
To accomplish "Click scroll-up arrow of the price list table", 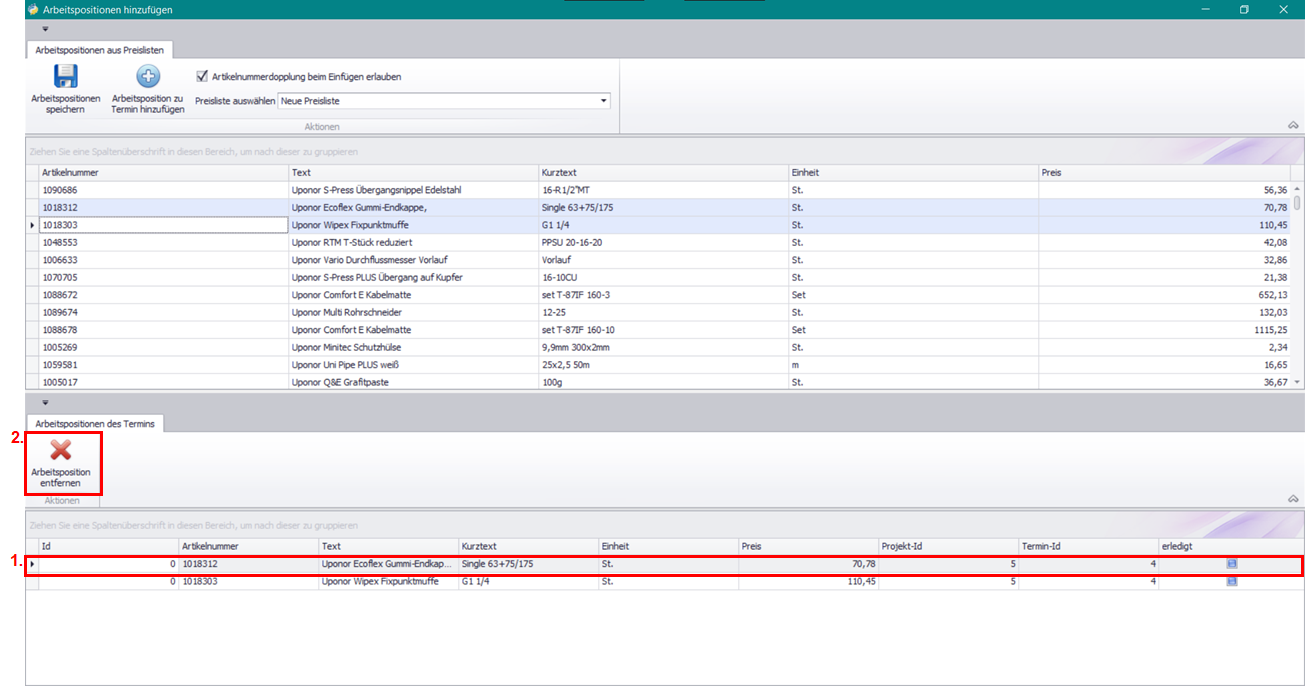I will click(1298, 189).
